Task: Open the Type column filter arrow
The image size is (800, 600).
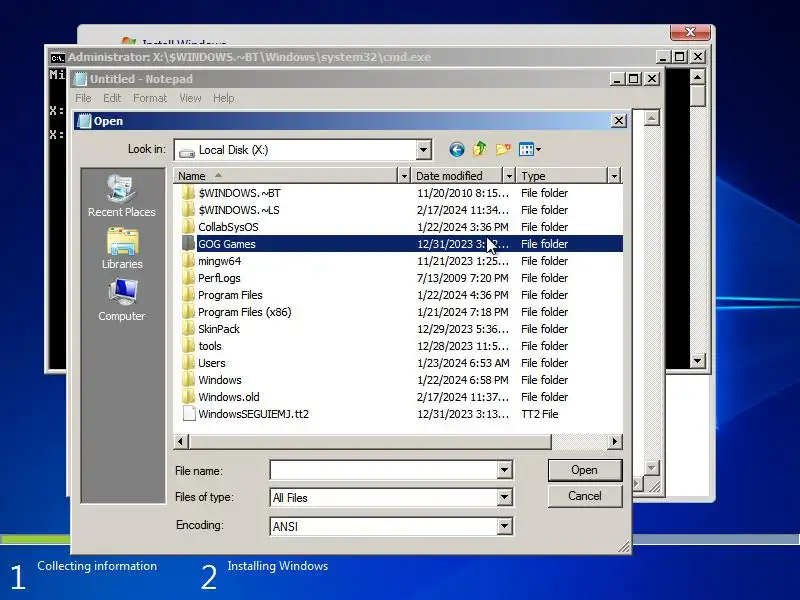Action: tap(614, 176)
